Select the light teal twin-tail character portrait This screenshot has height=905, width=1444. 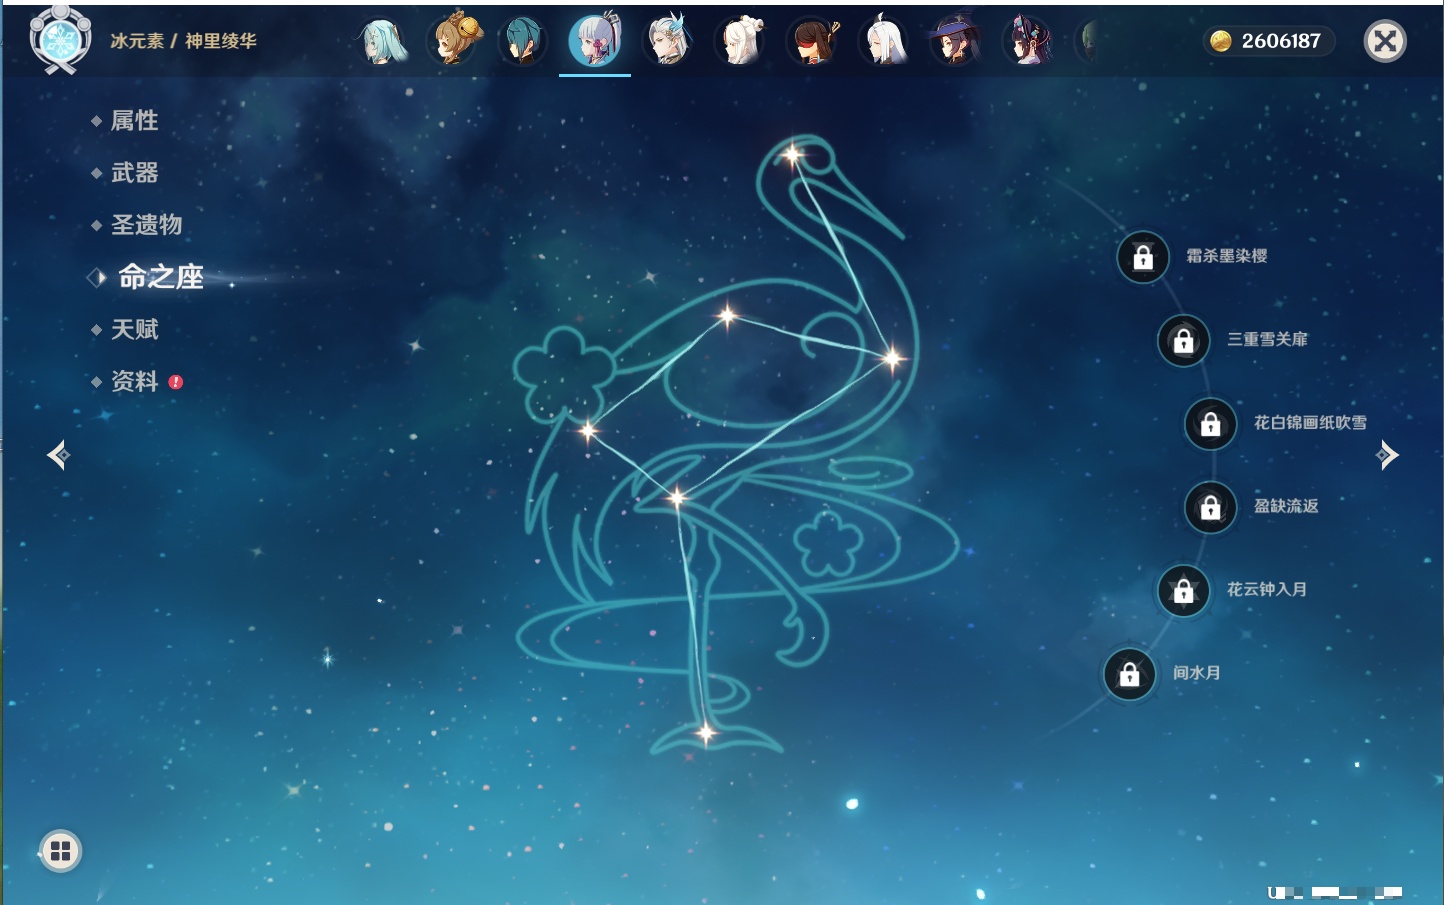point(382,41)
